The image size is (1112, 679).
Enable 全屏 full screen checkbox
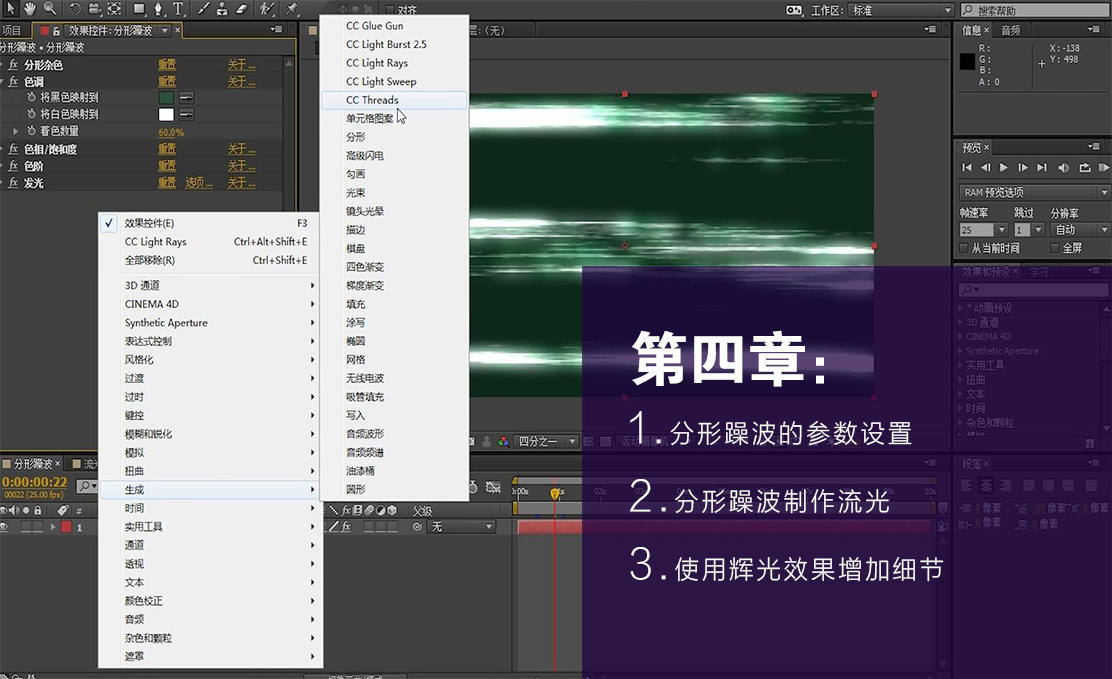pyautogui.click(x=1055, y=248)
